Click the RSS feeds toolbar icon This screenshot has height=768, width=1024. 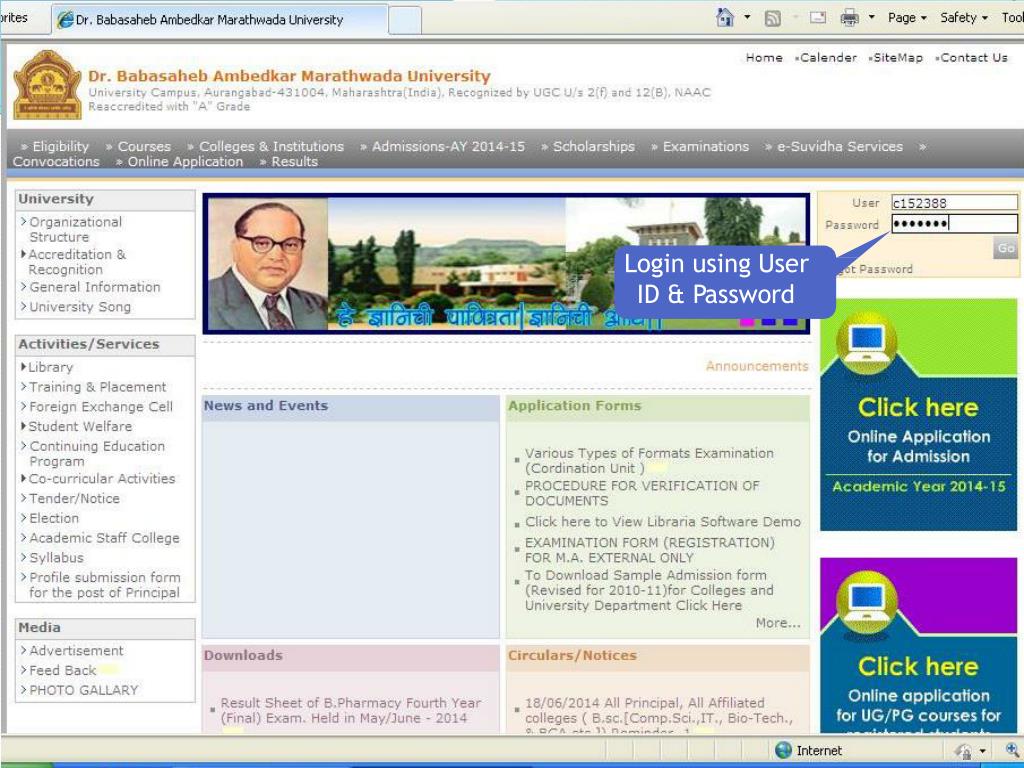point(773,18)
